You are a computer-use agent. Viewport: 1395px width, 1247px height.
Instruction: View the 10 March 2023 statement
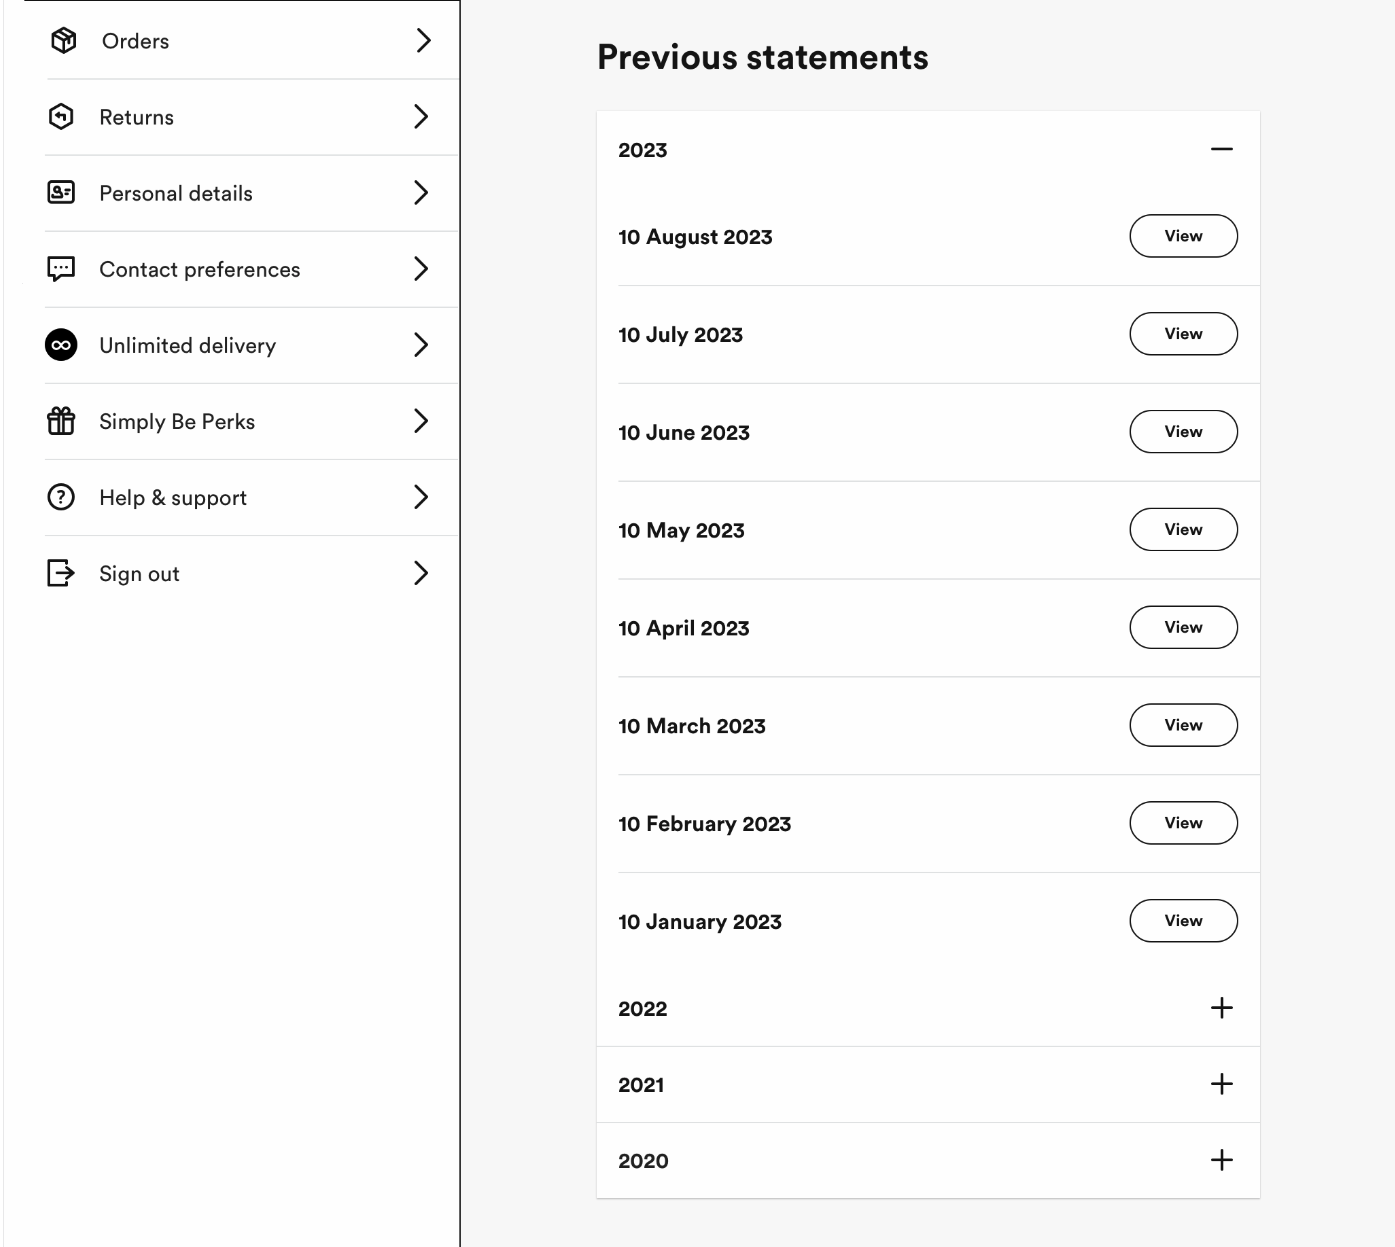pos(1183,725)
